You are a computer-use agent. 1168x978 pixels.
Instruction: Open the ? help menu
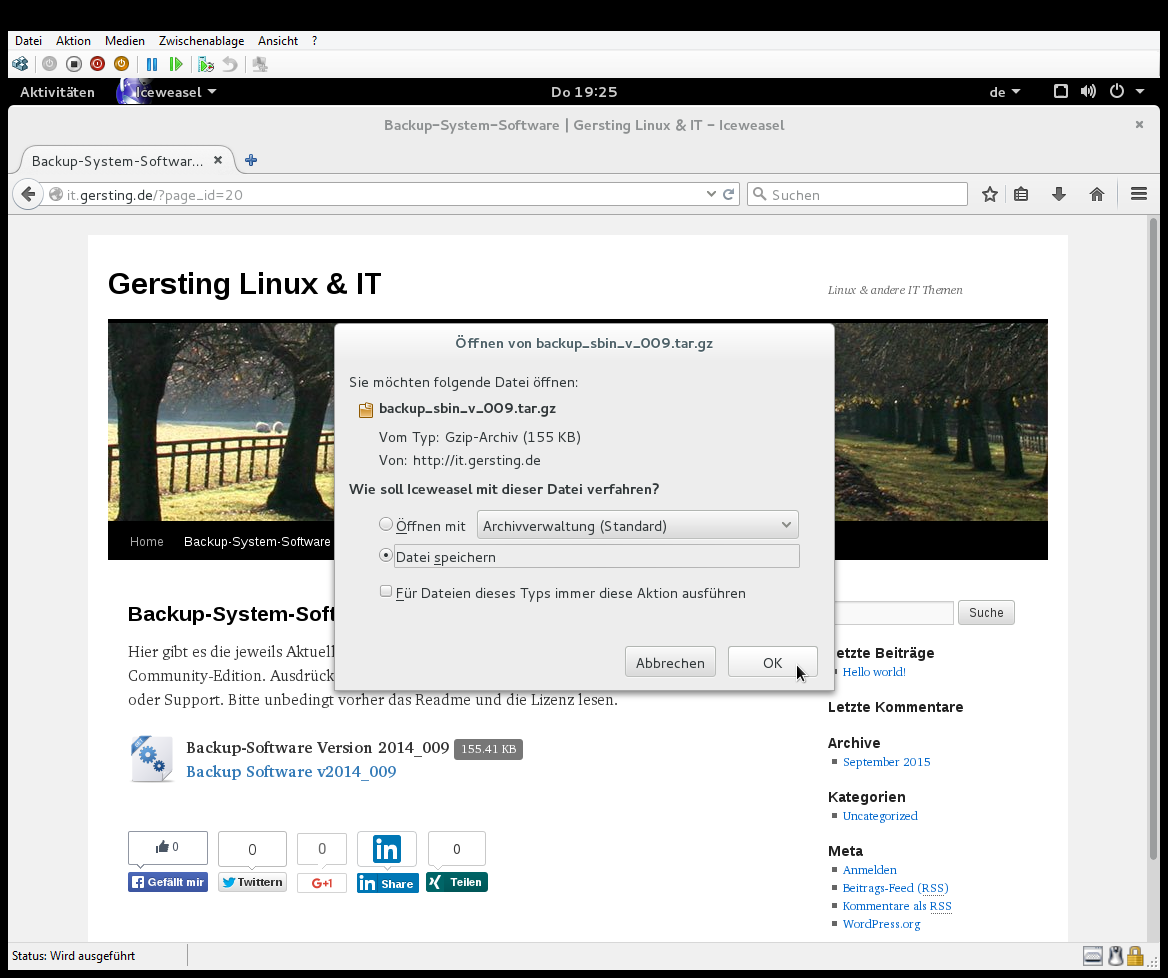[314, 41]
